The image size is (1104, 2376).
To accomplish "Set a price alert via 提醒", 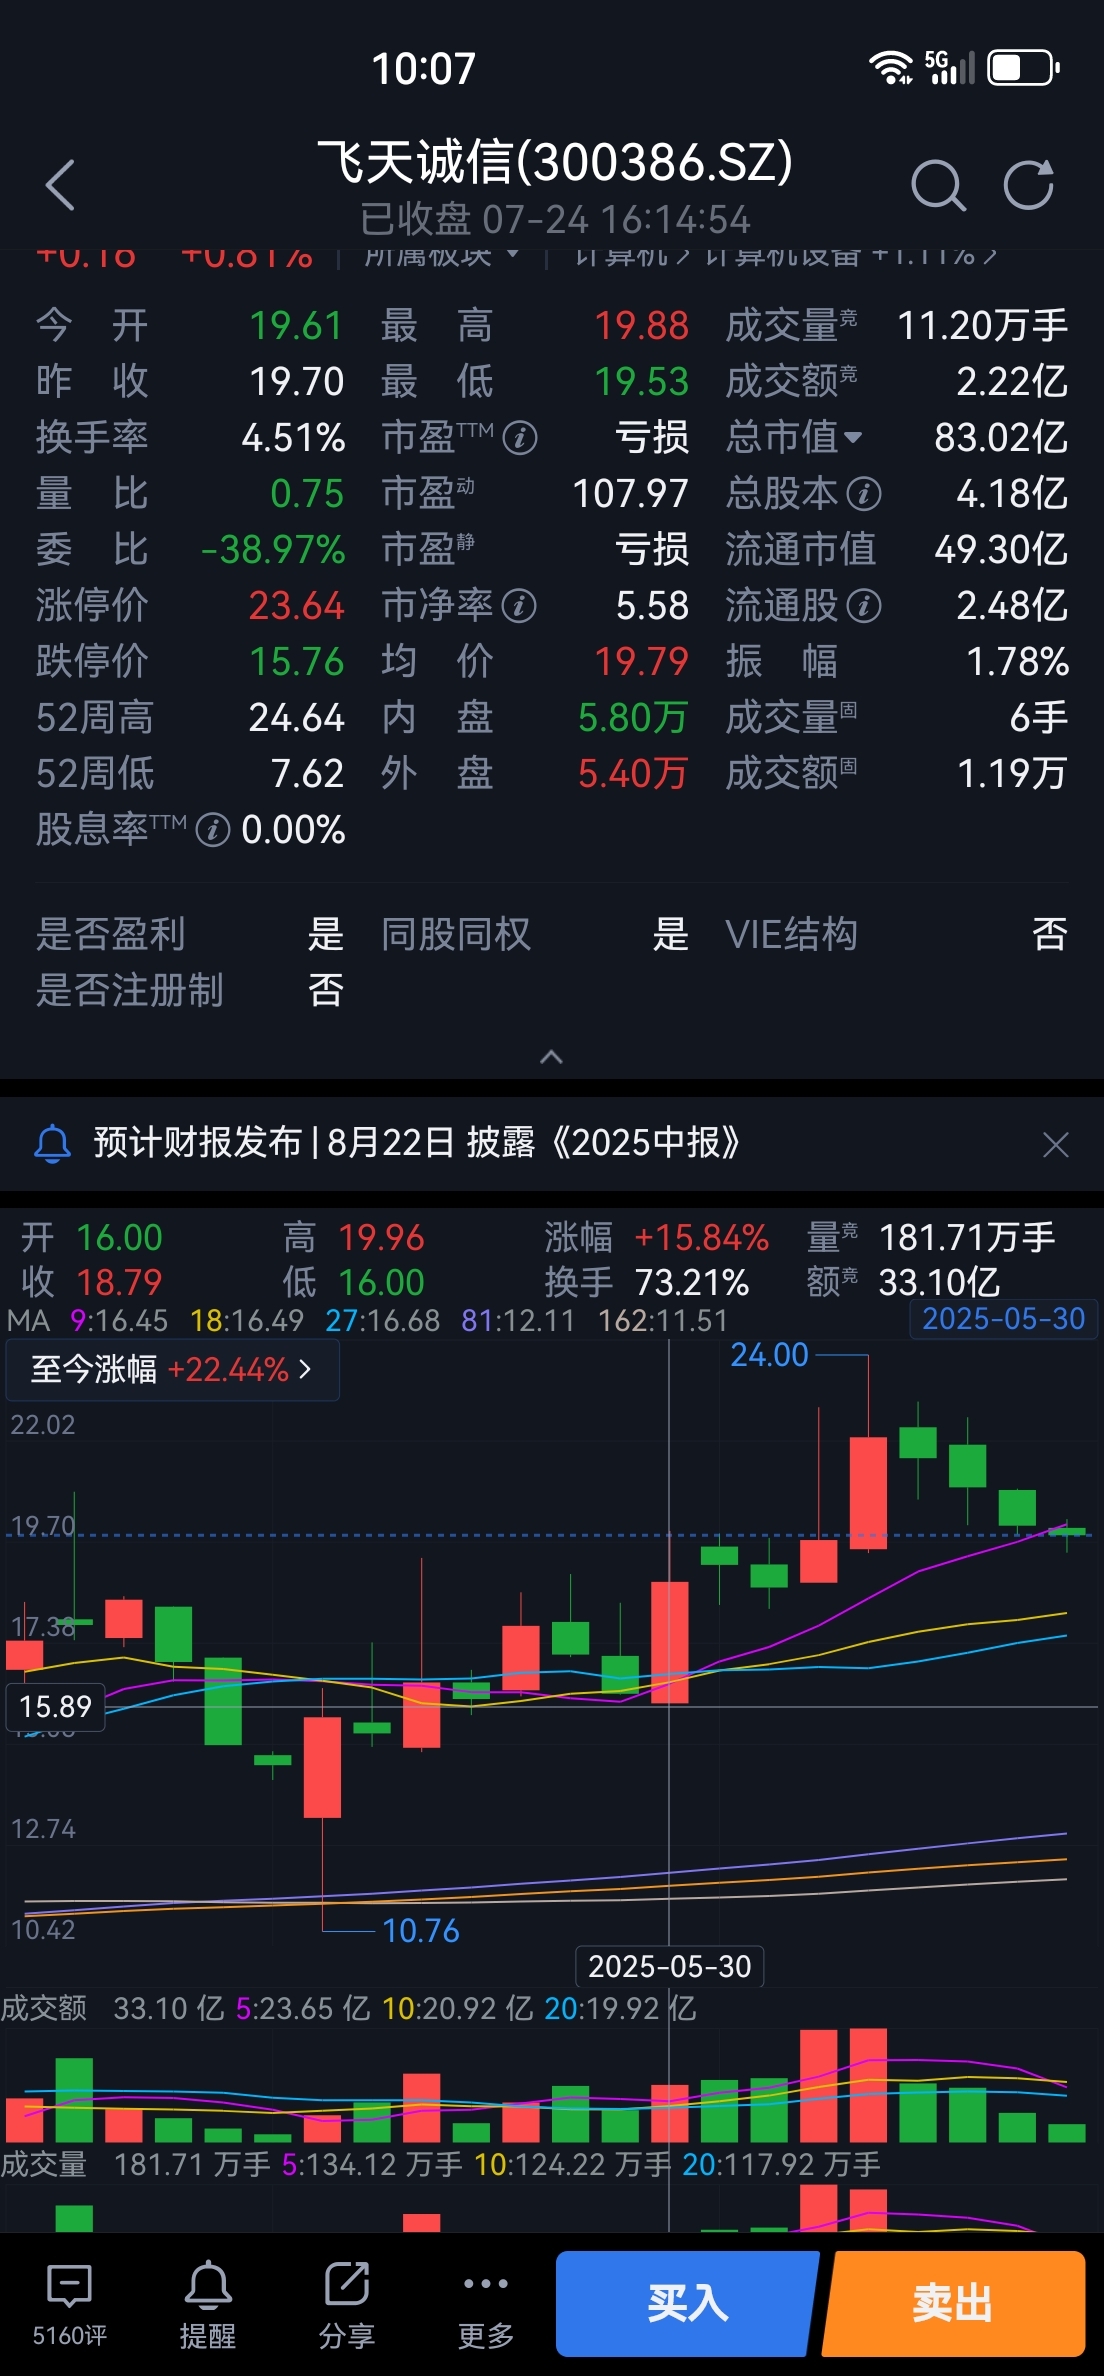I will click(208, 2306).
